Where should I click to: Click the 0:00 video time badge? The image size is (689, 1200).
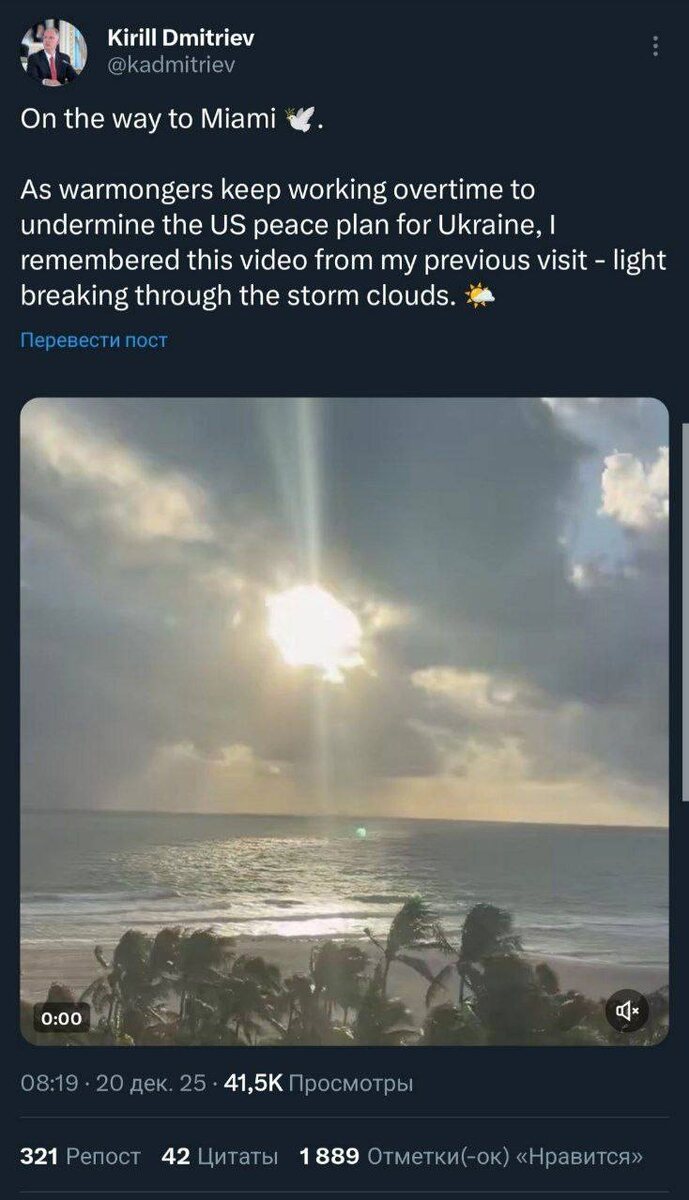coord(62,1019)
